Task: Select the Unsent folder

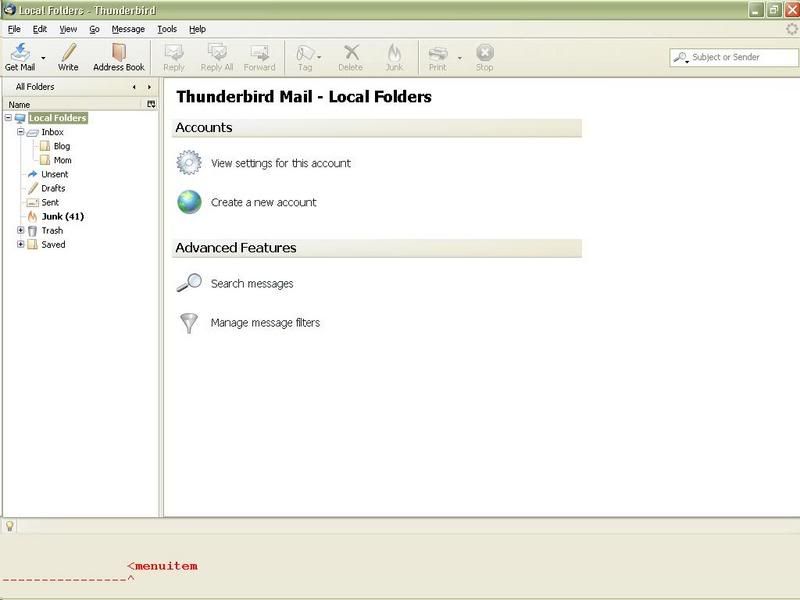Action: pos(55,174)
